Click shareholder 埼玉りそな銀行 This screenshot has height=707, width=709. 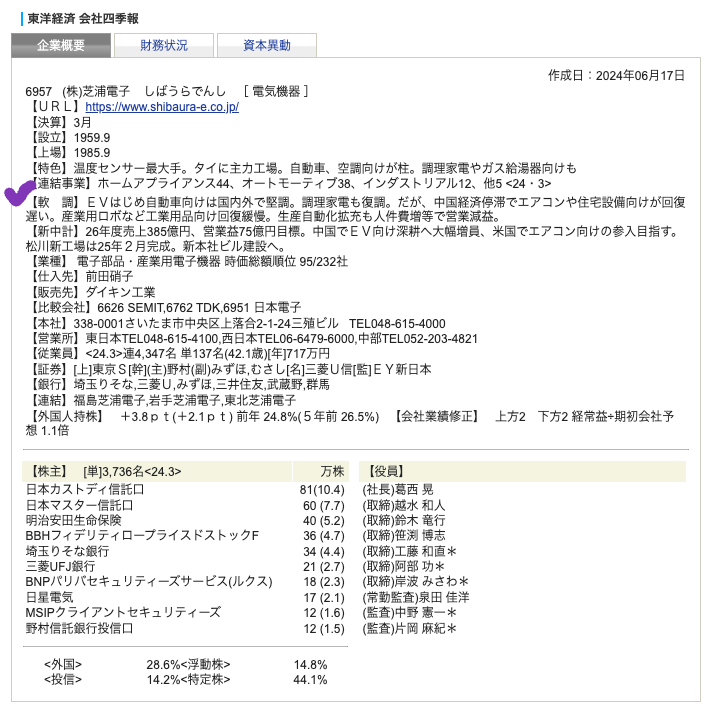pyautogui.click(x=67, y=551)
